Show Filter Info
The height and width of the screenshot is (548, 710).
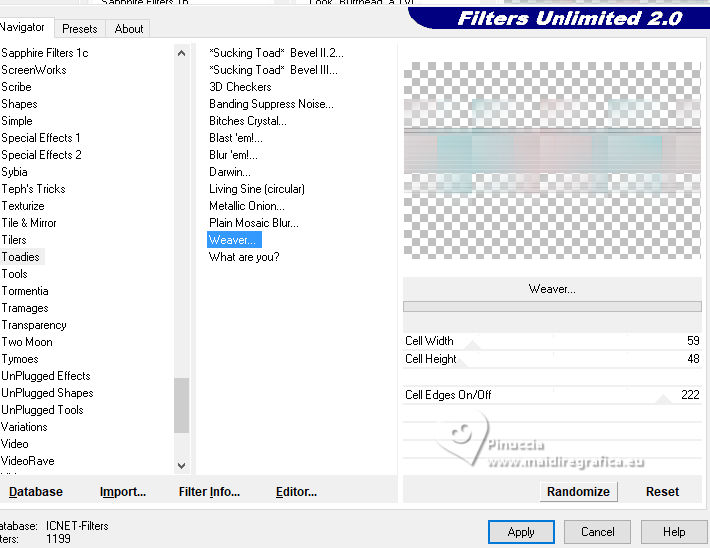(209, 491)
